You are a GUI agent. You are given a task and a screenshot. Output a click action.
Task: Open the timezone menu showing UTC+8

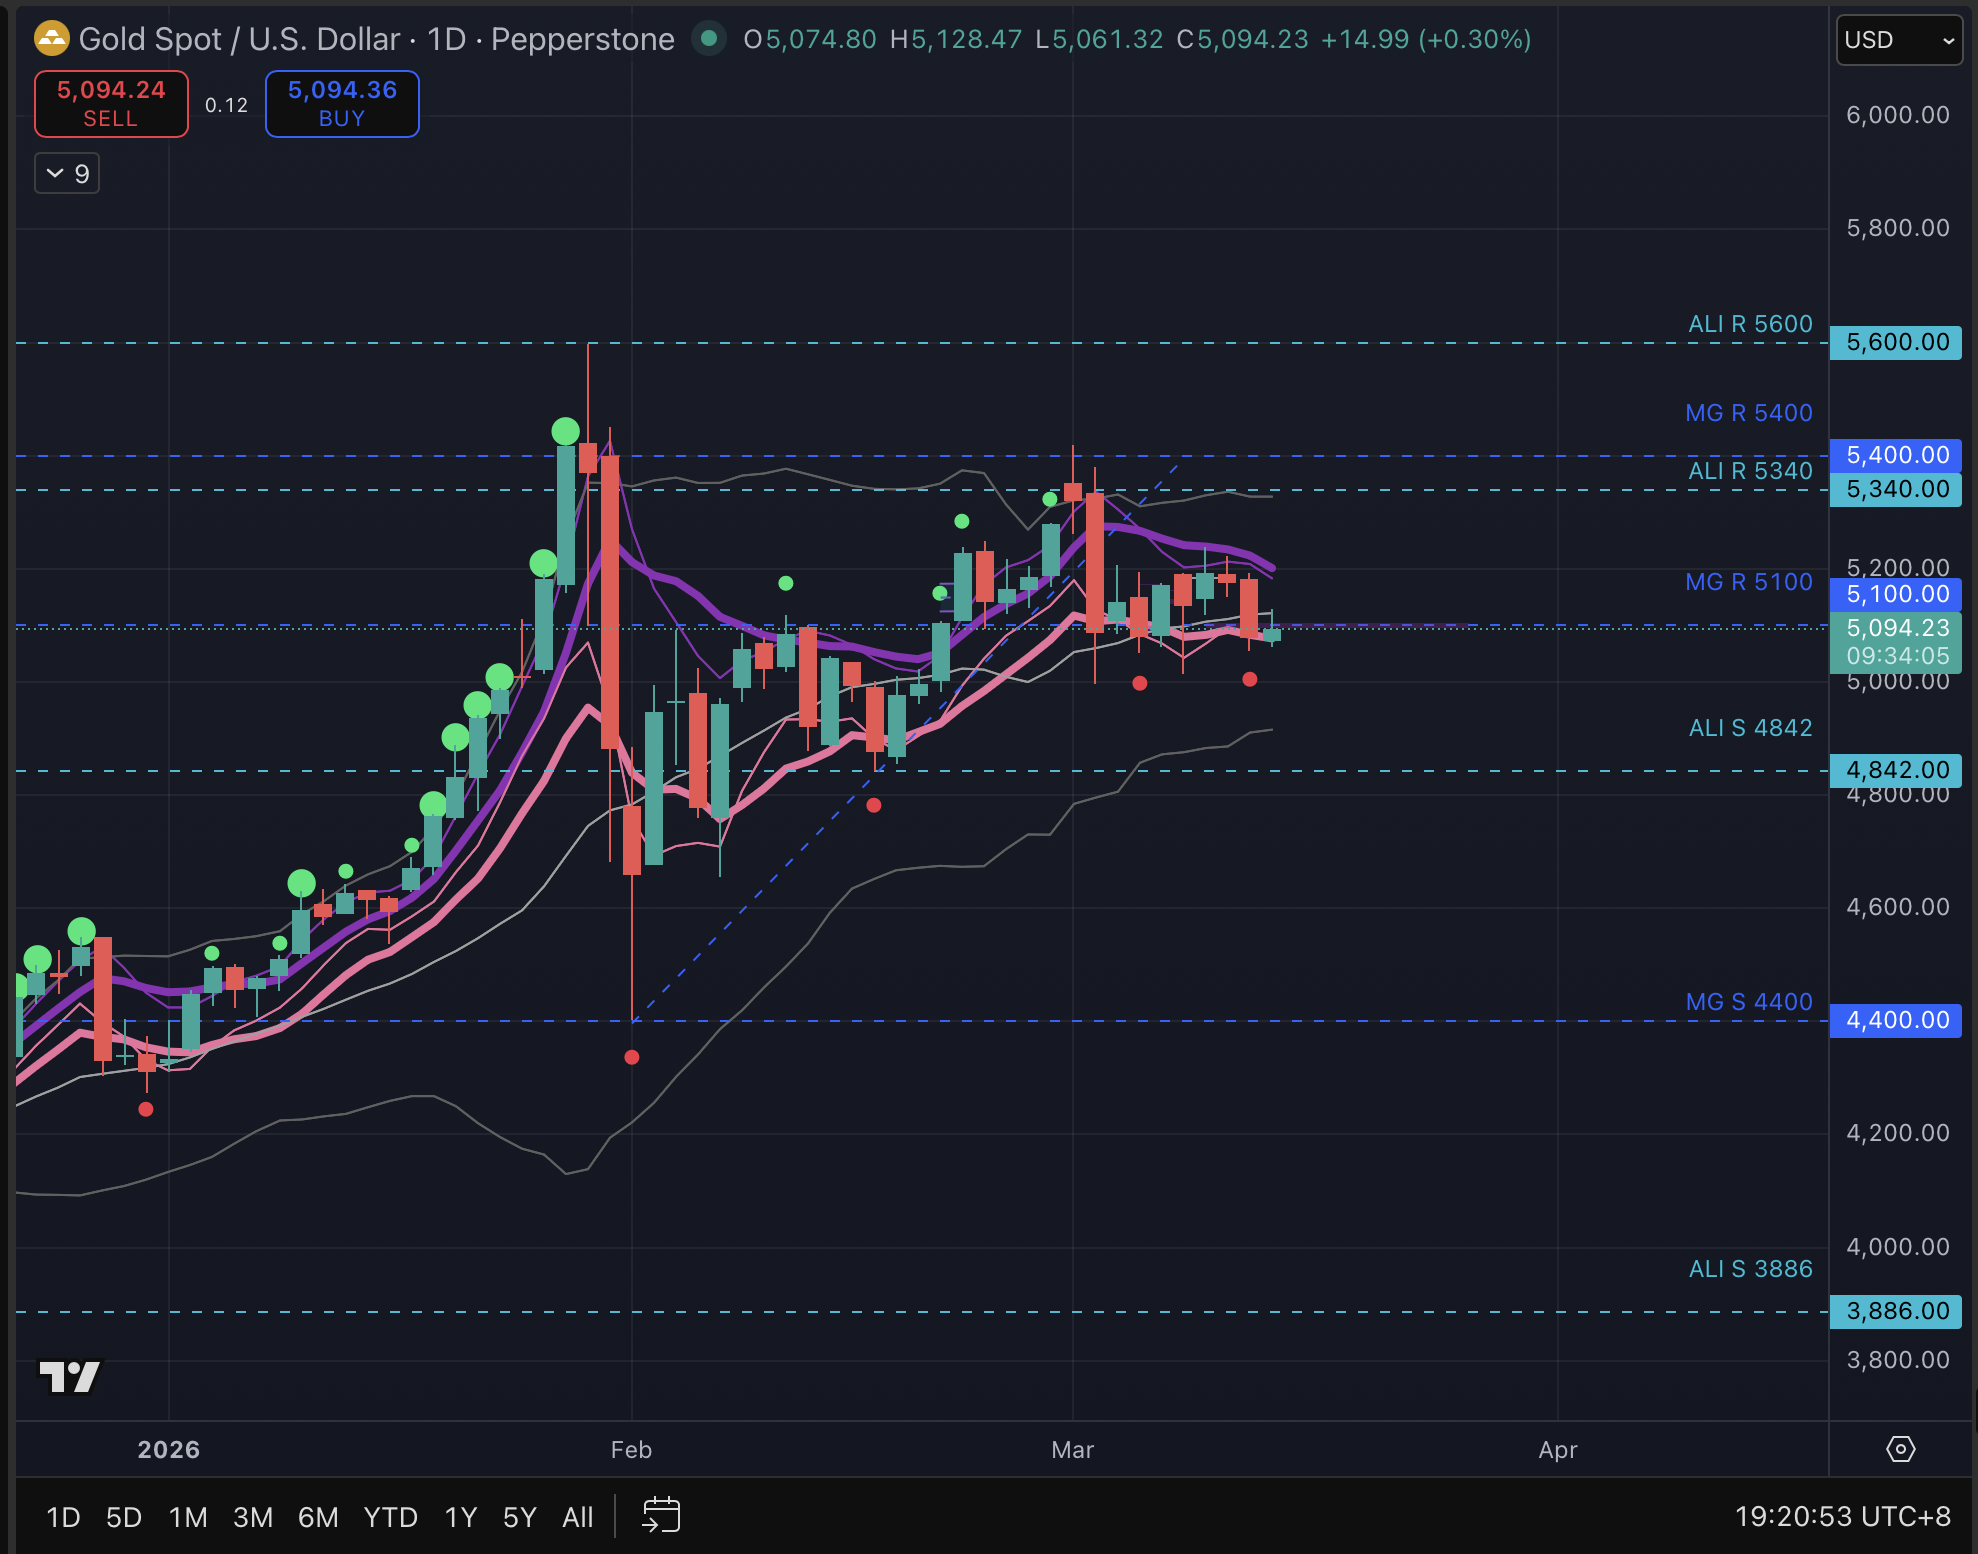pyautogui.click(x=1842, y=1516)
